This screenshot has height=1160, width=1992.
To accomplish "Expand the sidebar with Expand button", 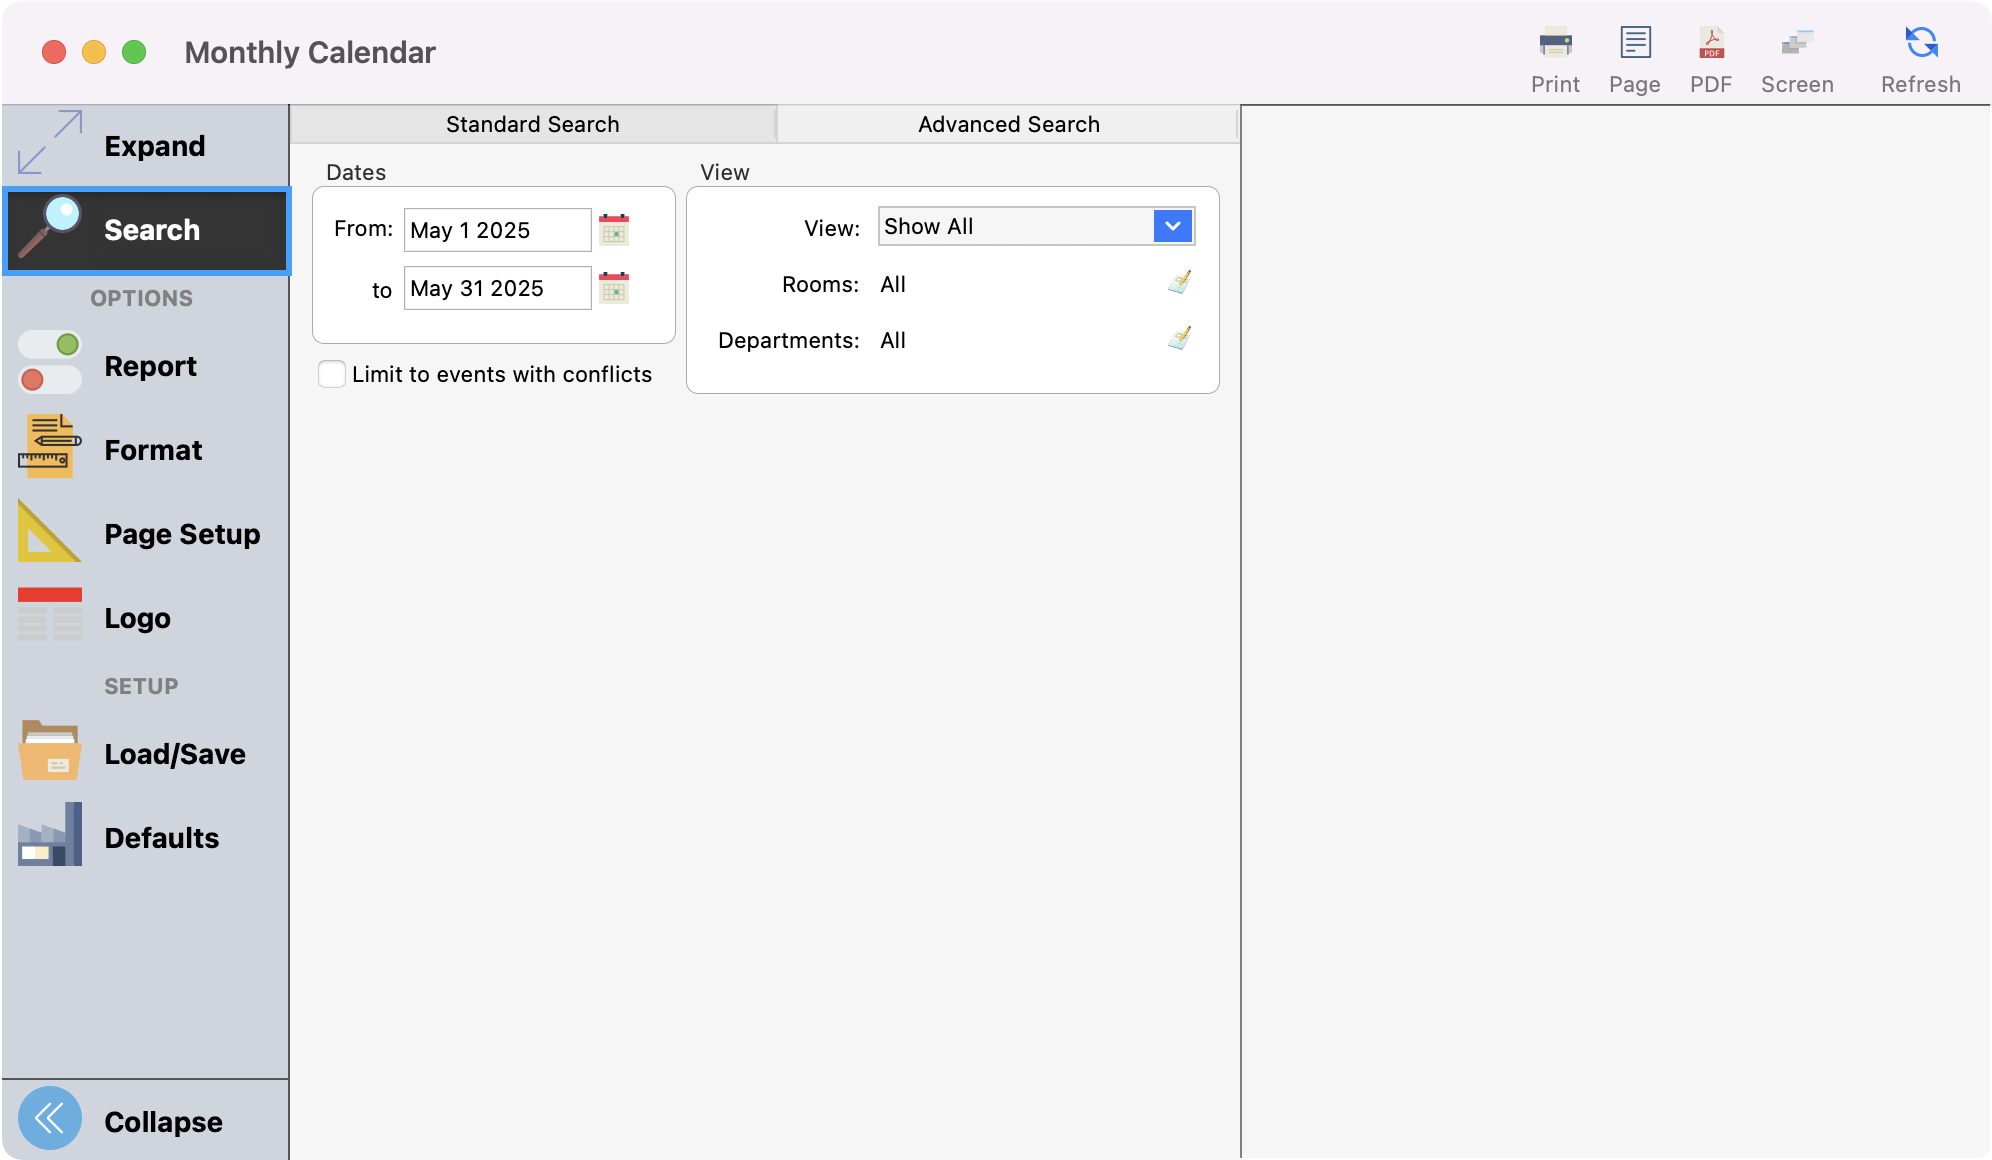I will [x=146, y=146].
